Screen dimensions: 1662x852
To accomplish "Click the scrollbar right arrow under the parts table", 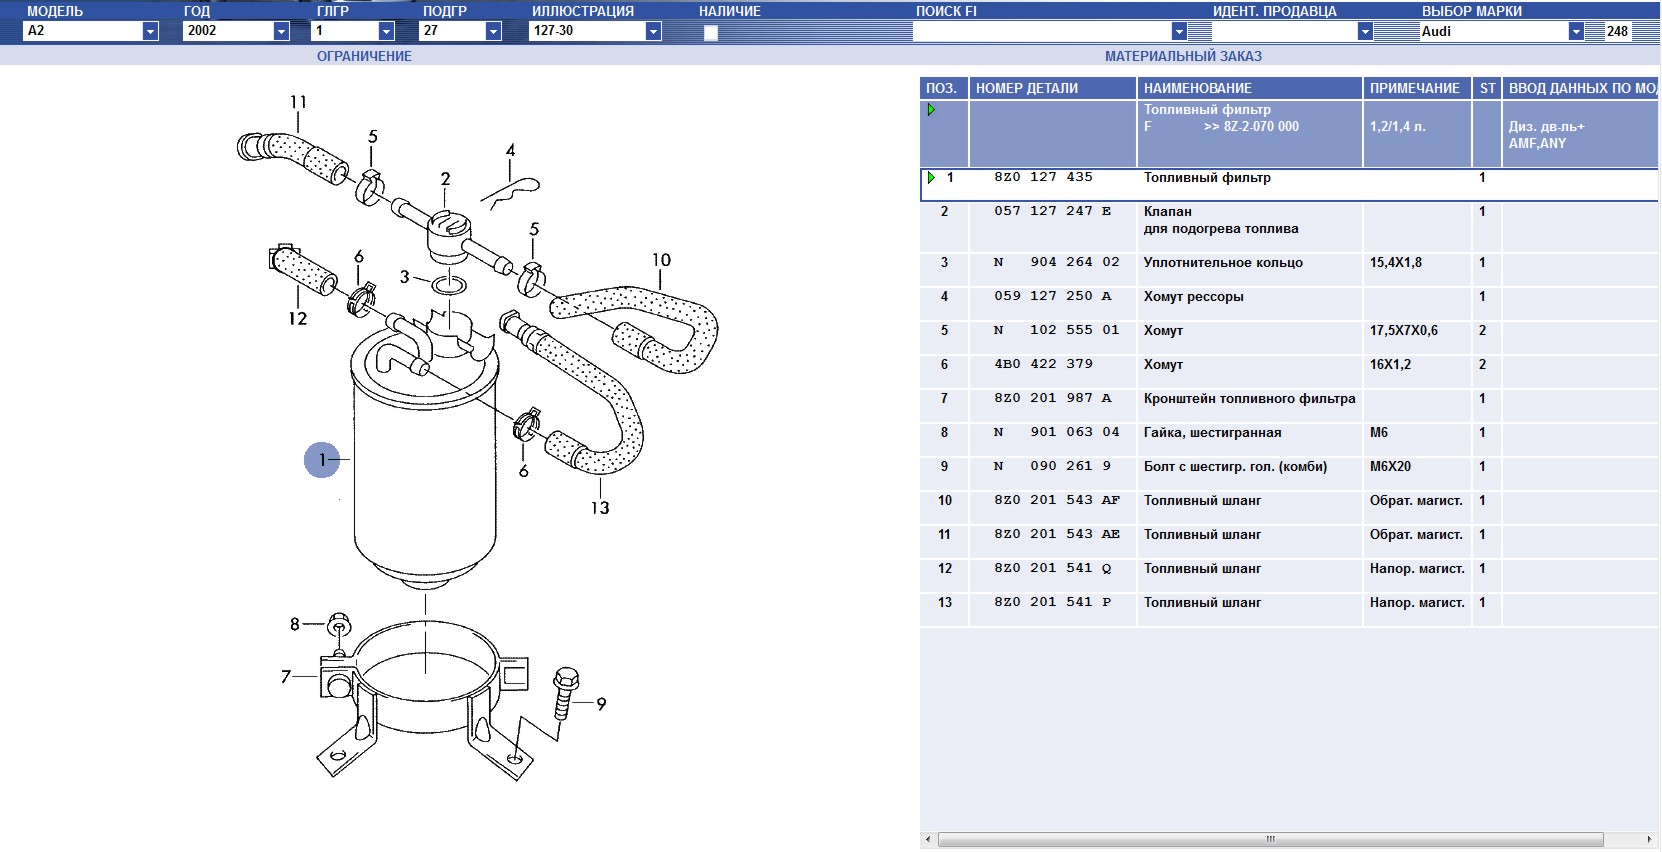I will [x=1649, y=839].
